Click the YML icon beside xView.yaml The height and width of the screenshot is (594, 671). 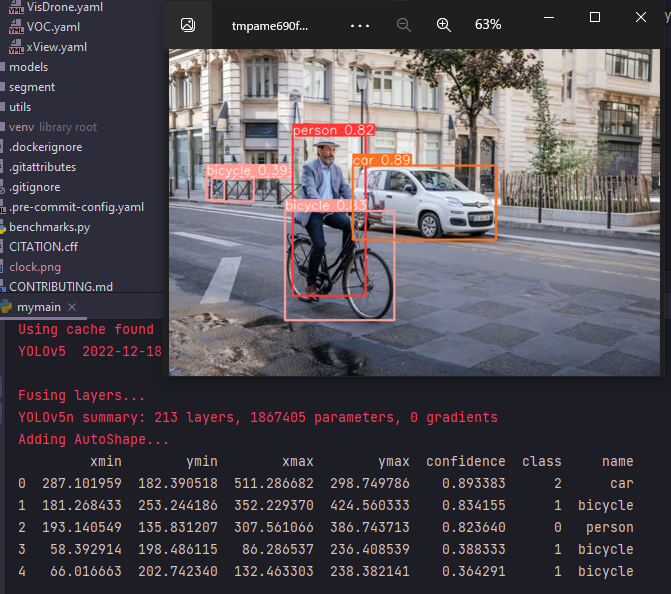tap(16, 47)
